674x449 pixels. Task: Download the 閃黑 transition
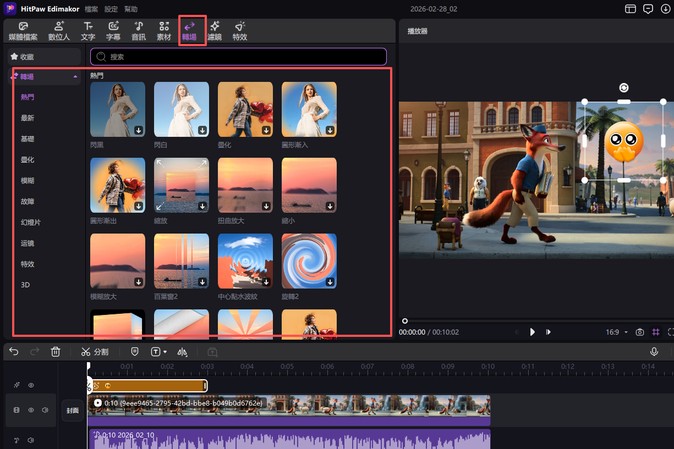pos(138,130)
